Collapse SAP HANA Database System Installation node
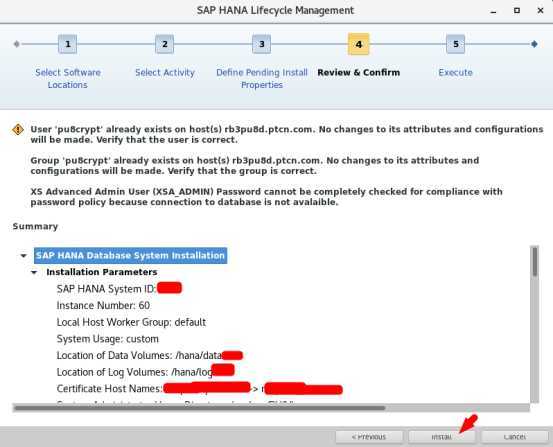 pyautogui.click(x=24, y=255)
